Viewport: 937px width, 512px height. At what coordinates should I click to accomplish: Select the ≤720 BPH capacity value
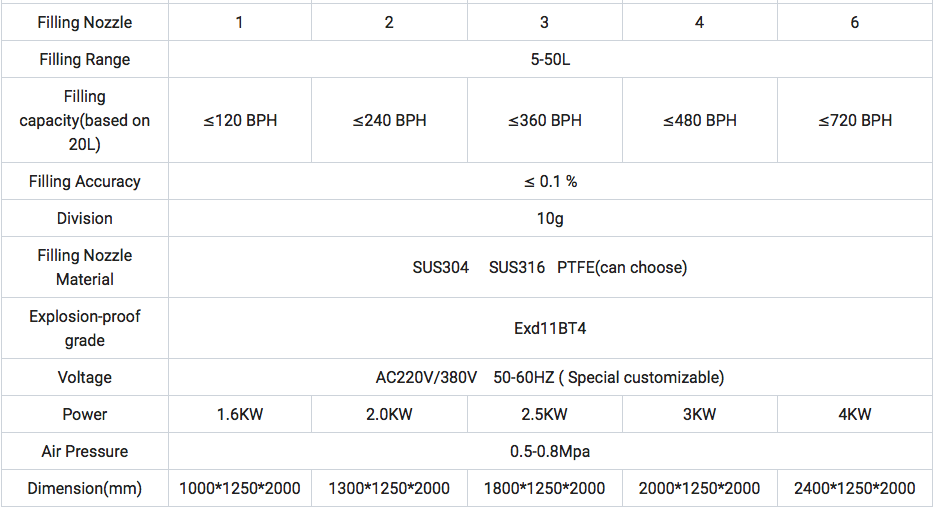click(x=854, y=120)
